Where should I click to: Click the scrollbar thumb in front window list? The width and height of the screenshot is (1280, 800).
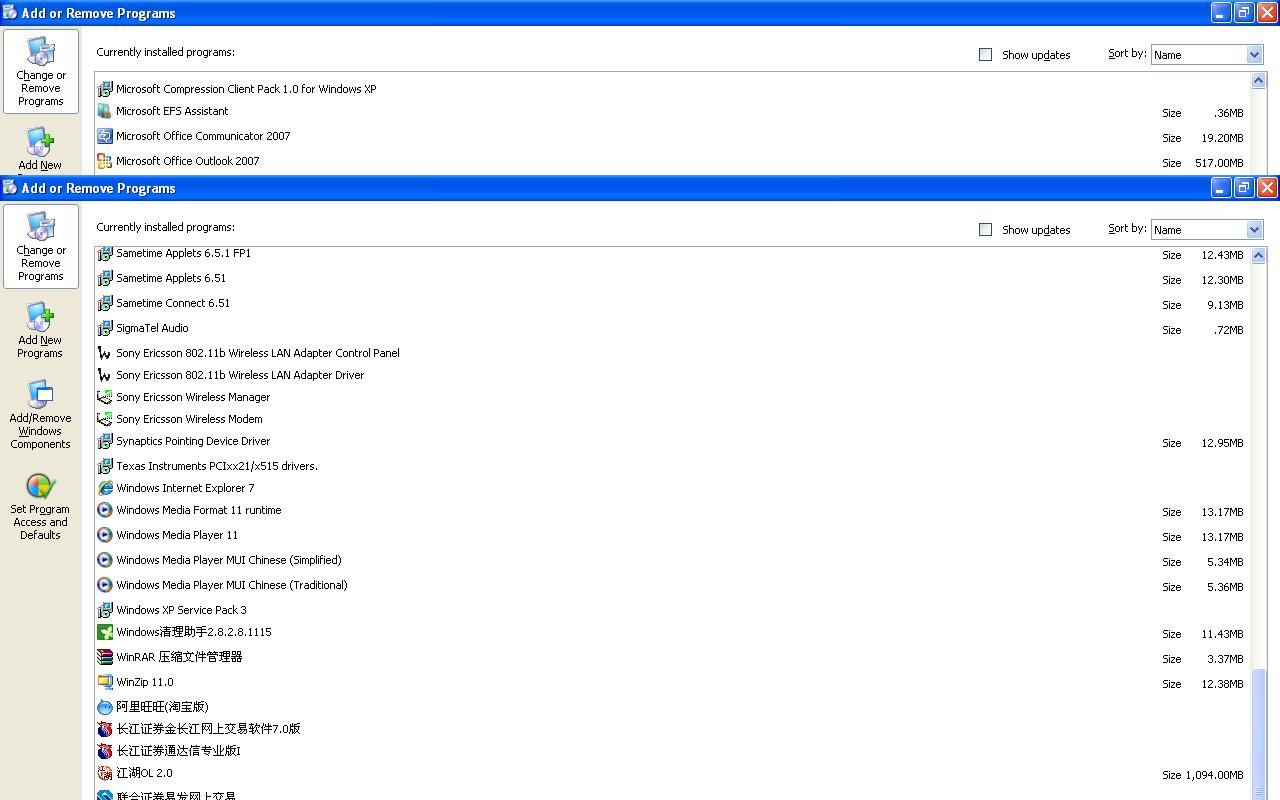click(1258, 735)
